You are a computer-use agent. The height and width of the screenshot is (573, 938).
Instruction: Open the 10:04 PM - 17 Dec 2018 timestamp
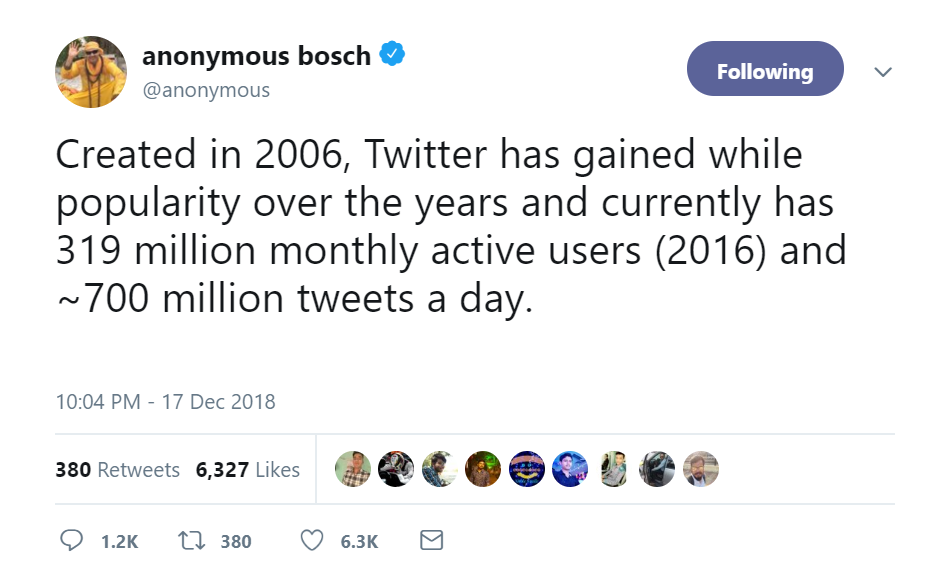166,401
